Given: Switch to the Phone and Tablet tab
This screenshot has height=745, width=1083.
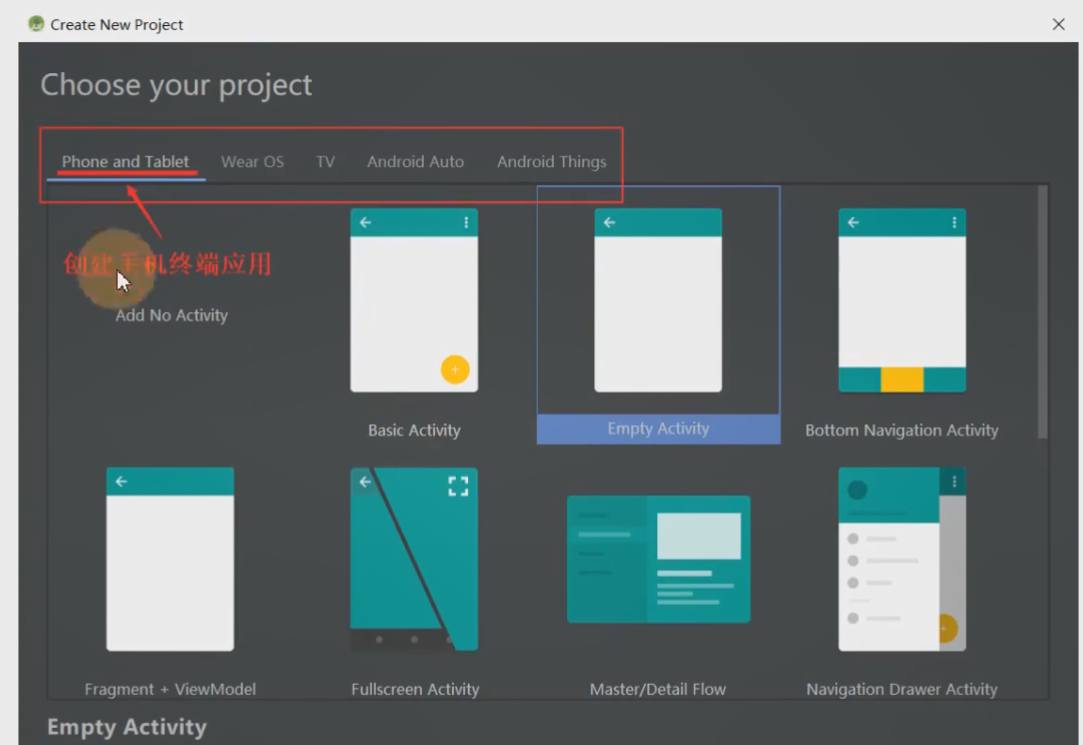Looking at the screenshot, I should (125, 161).
